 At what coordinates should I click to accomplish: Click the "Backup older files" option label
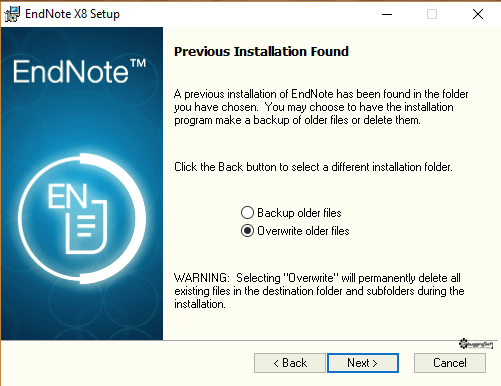click(x=299, y=213)
